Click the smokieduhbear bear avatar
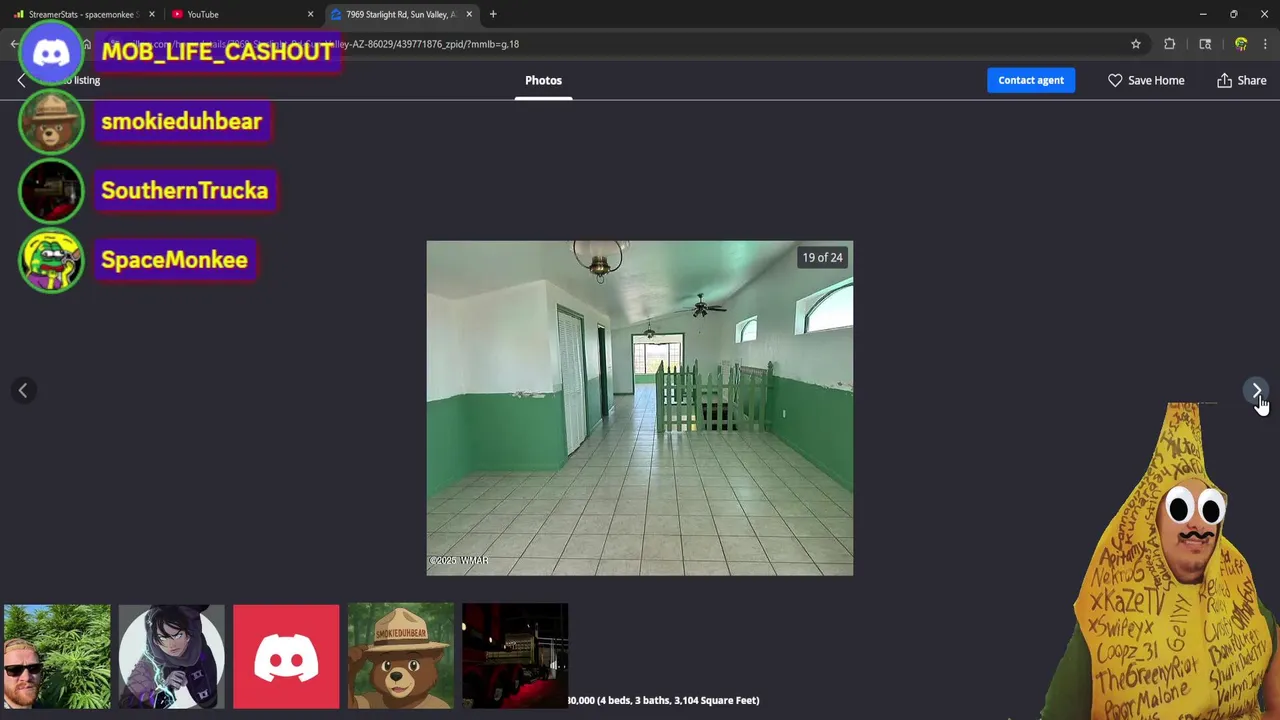1280x720 pixels. 51,122
